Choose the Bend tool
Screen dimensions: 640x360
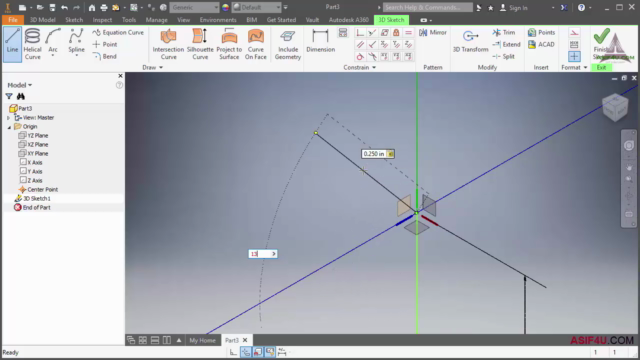(105, 56)
